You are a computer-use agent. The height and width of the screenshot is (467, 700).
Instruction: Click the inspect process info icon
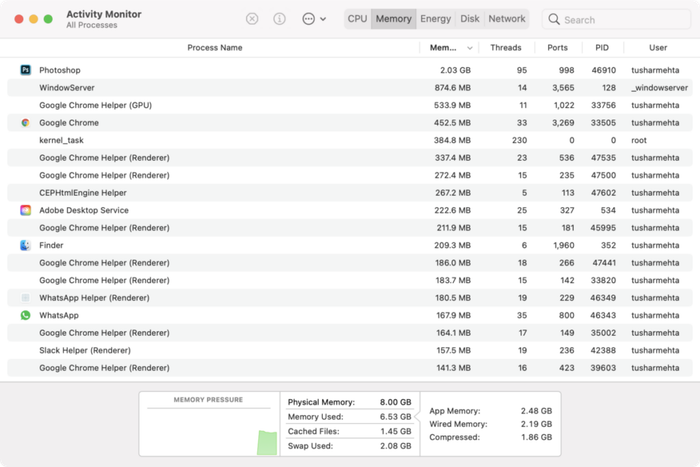(x=279, y=19)
